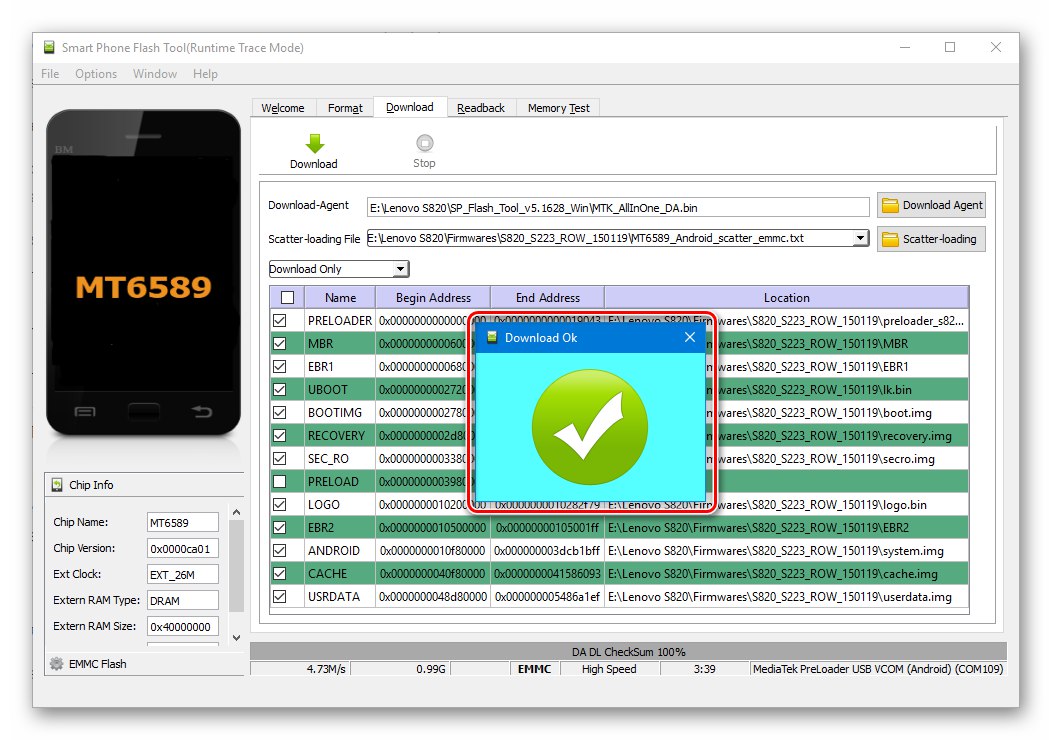Open the Download Agent folder browser

click(889, 205)
